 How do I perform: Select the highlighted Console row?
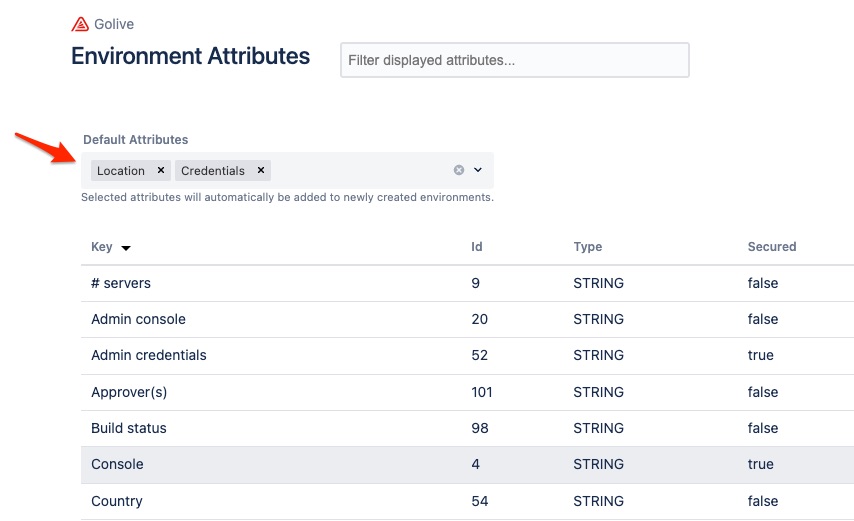point(117,464)
